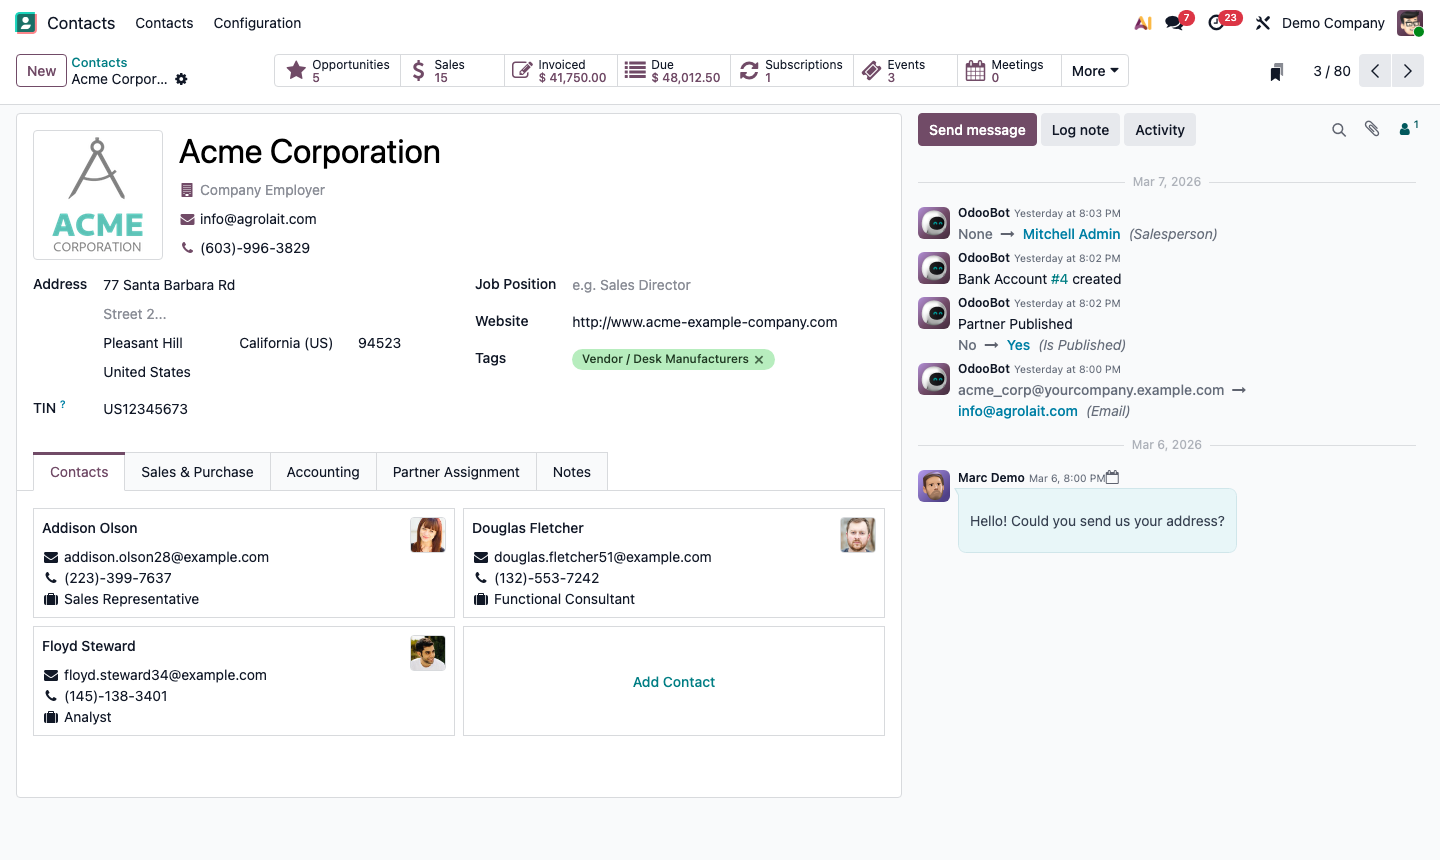
Task: Open the AI assistant
Action: click(1143, 22)
